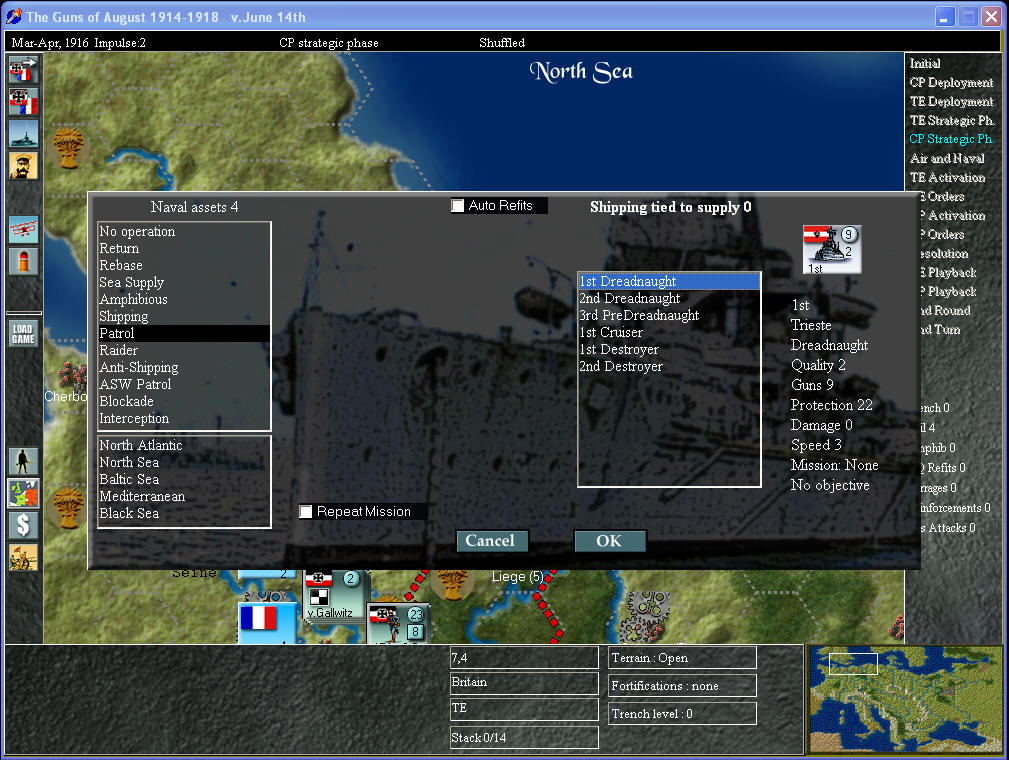Pick 2nd Destroyer ship
Image resolution: width=1009 pixels, height=760 pixels.
(x=669, y=366)
